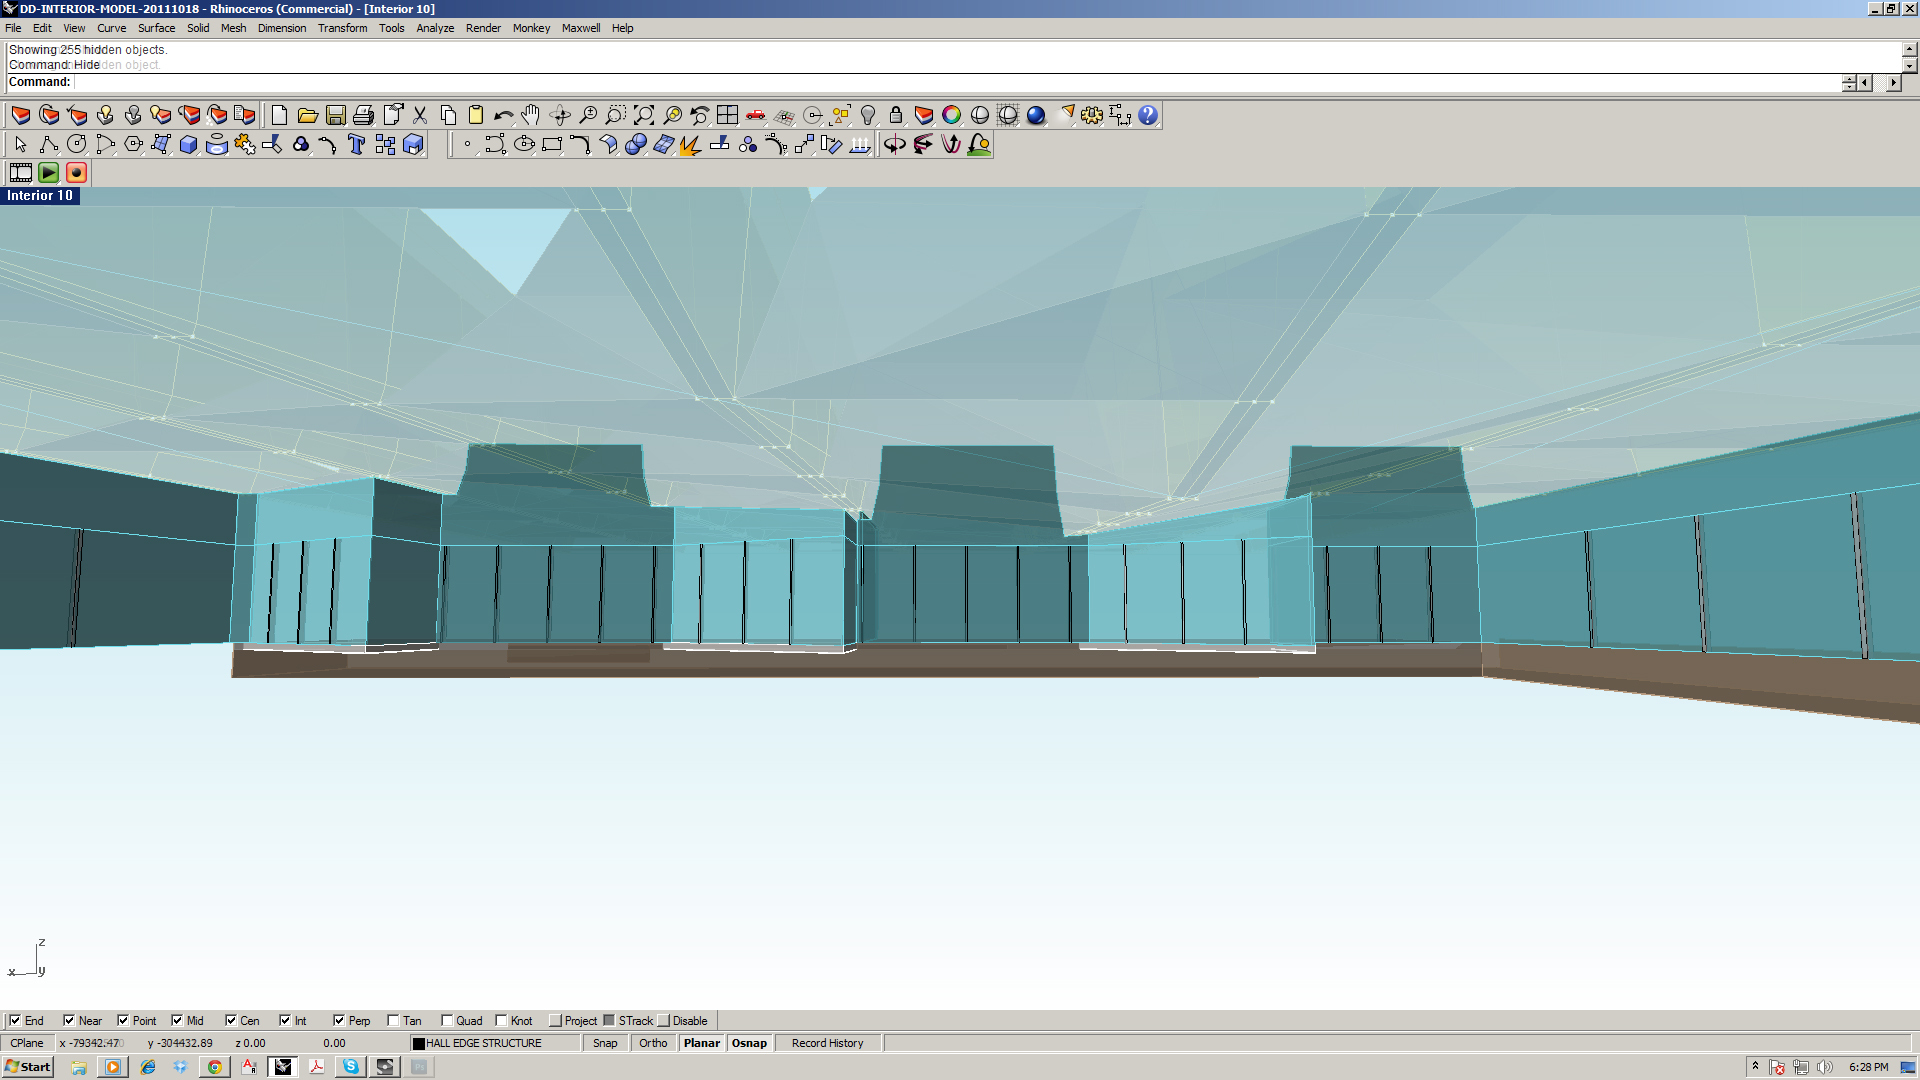Expand the Interior 10 viewport title menu
This screenshot has height=1080, width=1920.
pyautogui.click(x=40, y=196)
